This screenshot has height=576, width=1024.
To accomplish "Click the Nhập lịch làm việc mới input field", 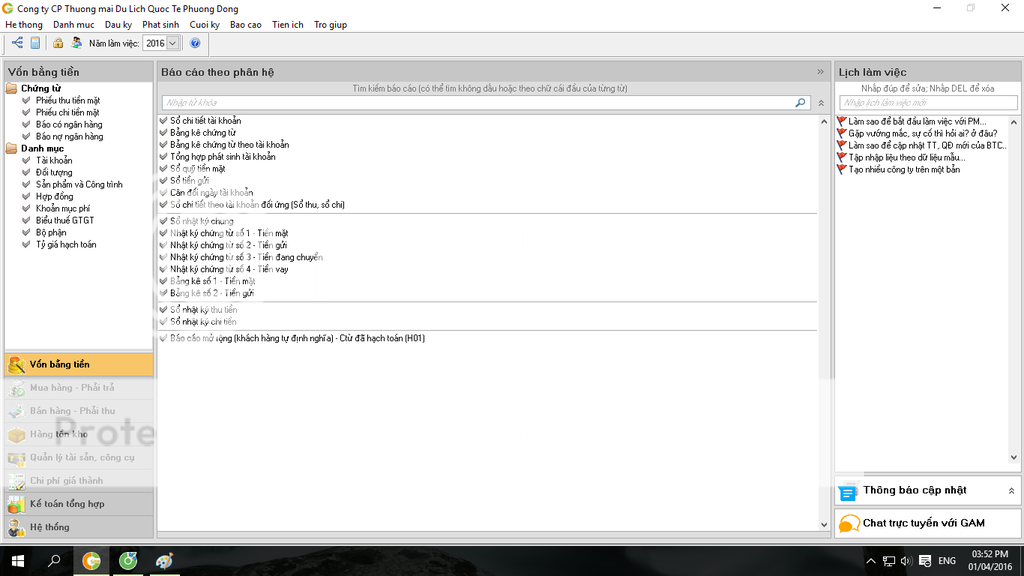I will point(928,103).
